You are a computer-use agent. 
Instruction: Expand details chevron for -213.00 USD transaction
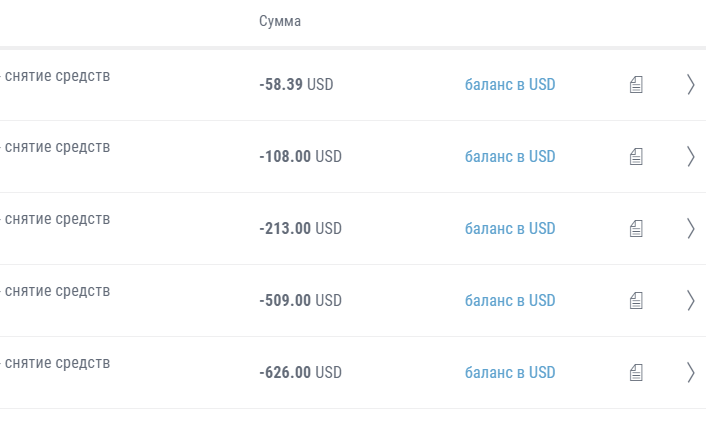pyautogui.click(x=691, y=229)
